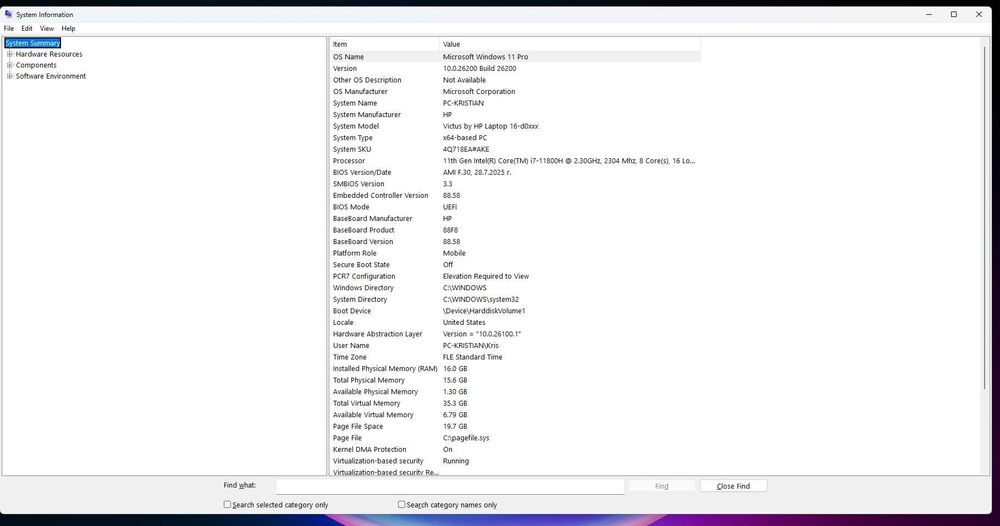The height and width of the screenshot is (526, 1000).
Task: Select the User Name row
Action: pyautogui.click(x=515, y=346)
